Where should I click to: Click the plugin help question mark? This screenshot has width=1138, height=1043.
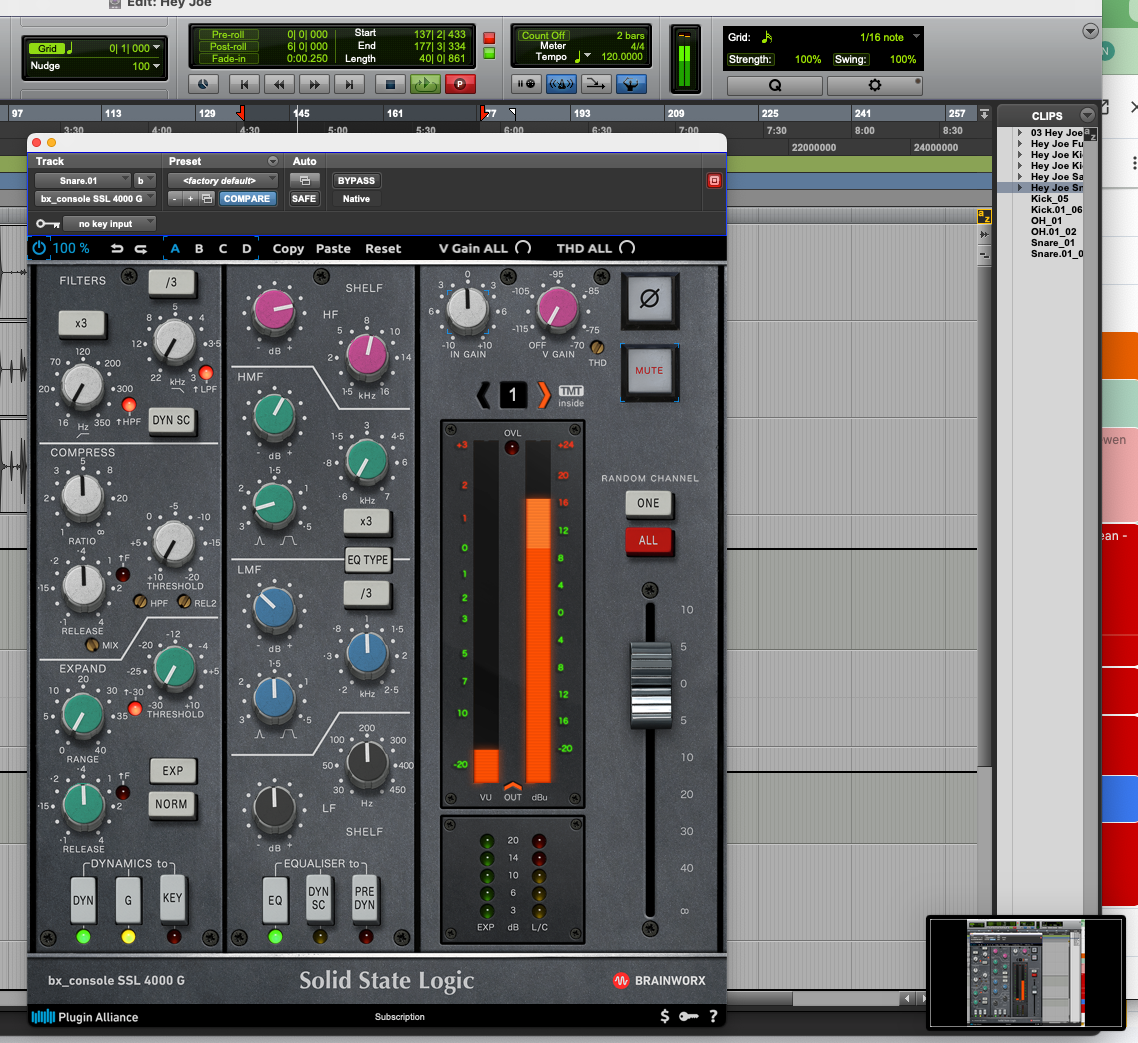pyautogui.click(x=713, y=1016)
